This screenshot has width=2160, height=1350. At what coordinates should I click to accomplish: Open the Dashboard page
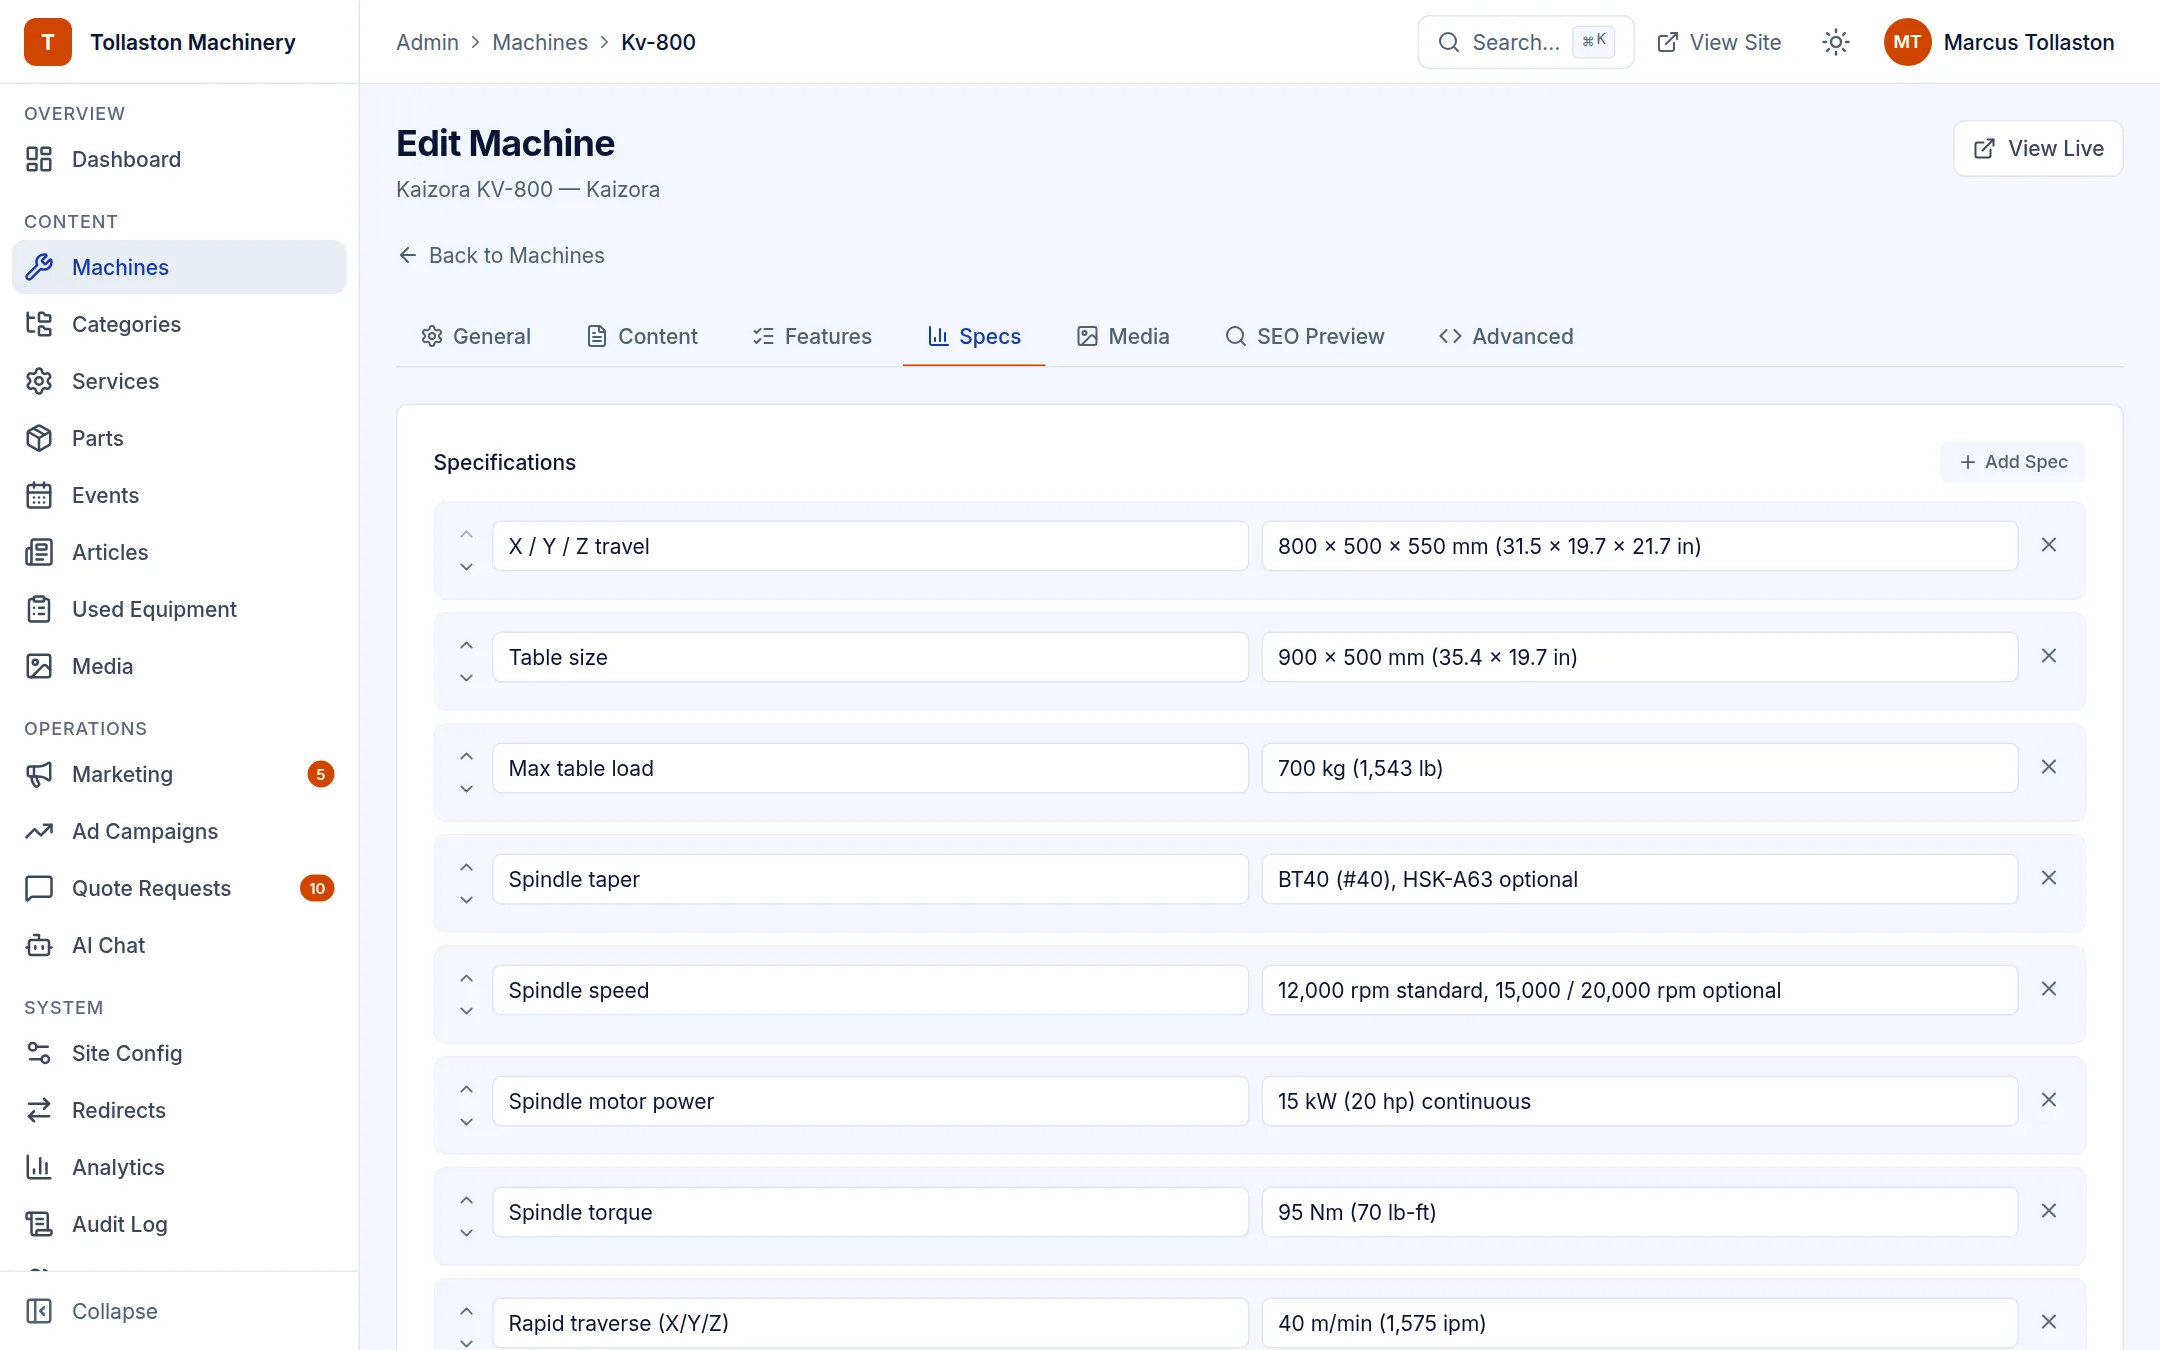[179, 159]
